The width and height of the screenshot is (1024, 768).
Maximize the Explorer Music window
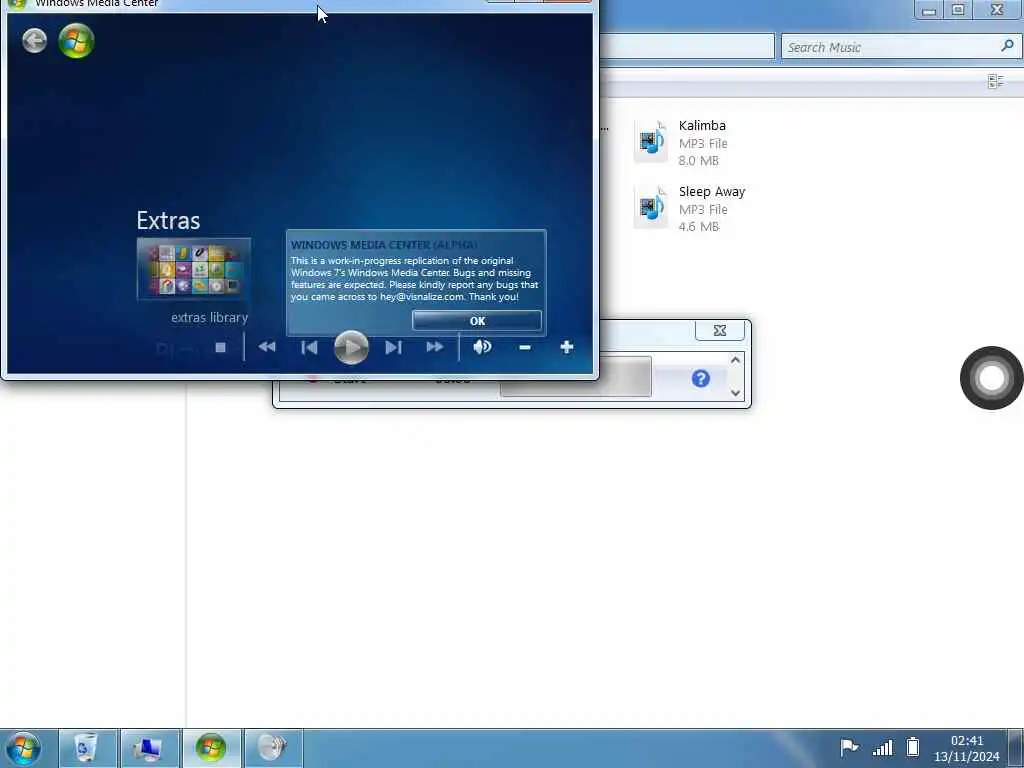pyautogui.click(x=958, y=9)
